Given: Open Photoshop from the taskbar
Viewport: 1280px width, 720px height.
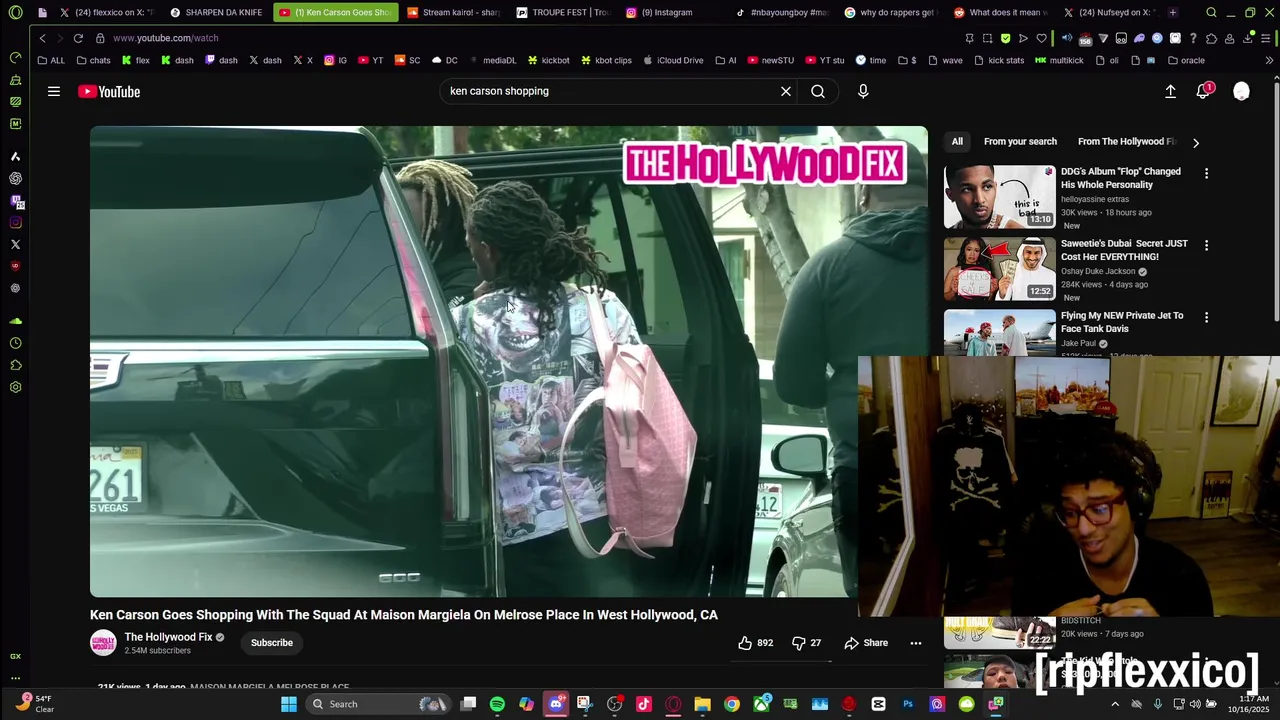Looking at the screenshot, I should click(x=908, y=704).
